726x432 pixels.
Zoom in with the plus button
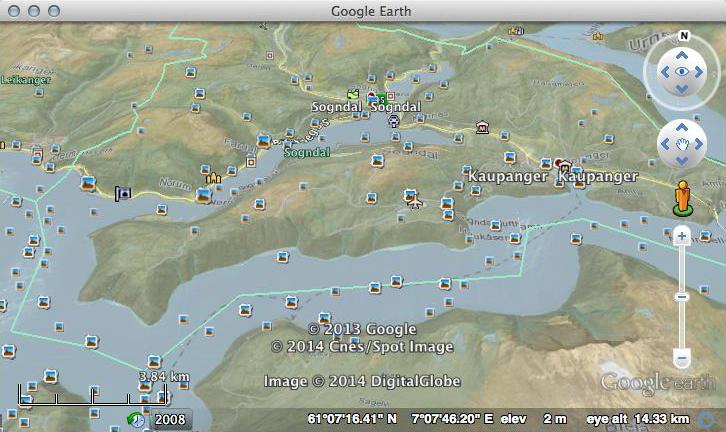pos(682,236)
